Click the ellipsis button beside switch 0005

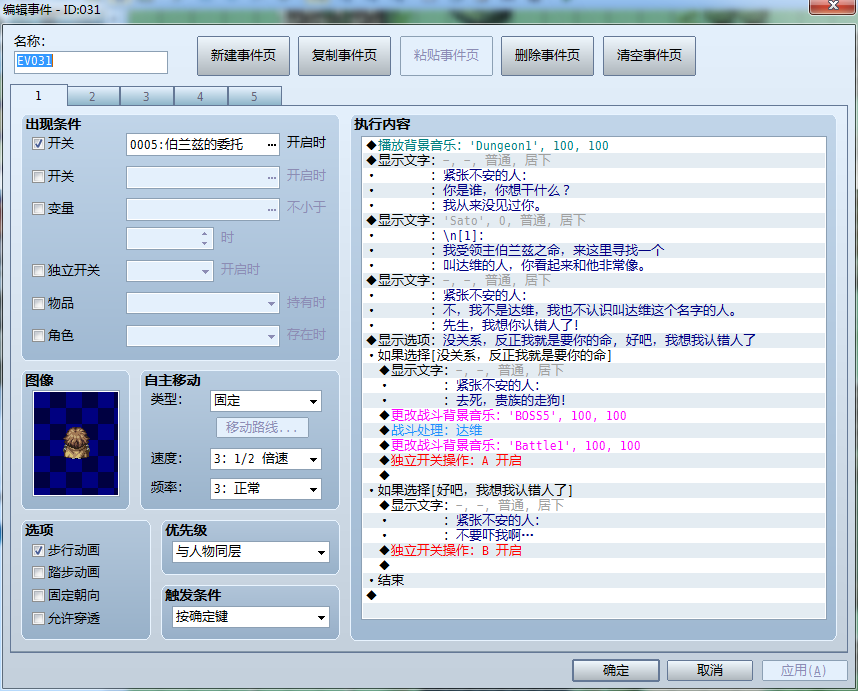coord(271,144)
